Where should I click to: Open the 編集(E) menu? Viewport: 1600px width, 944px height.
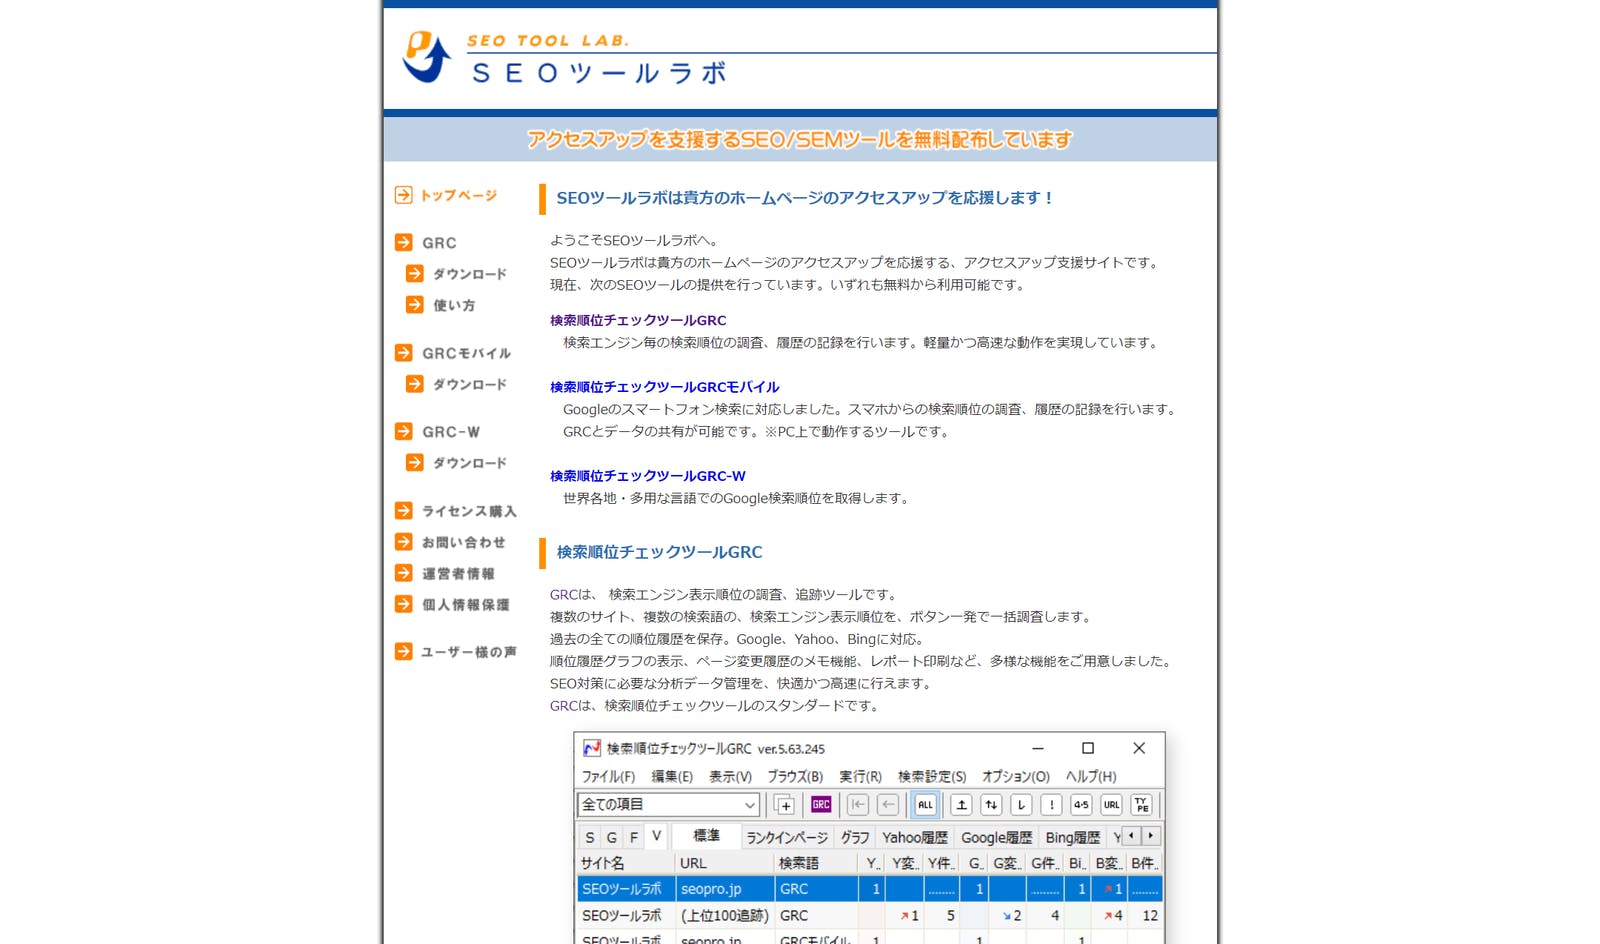coord(672,777)
